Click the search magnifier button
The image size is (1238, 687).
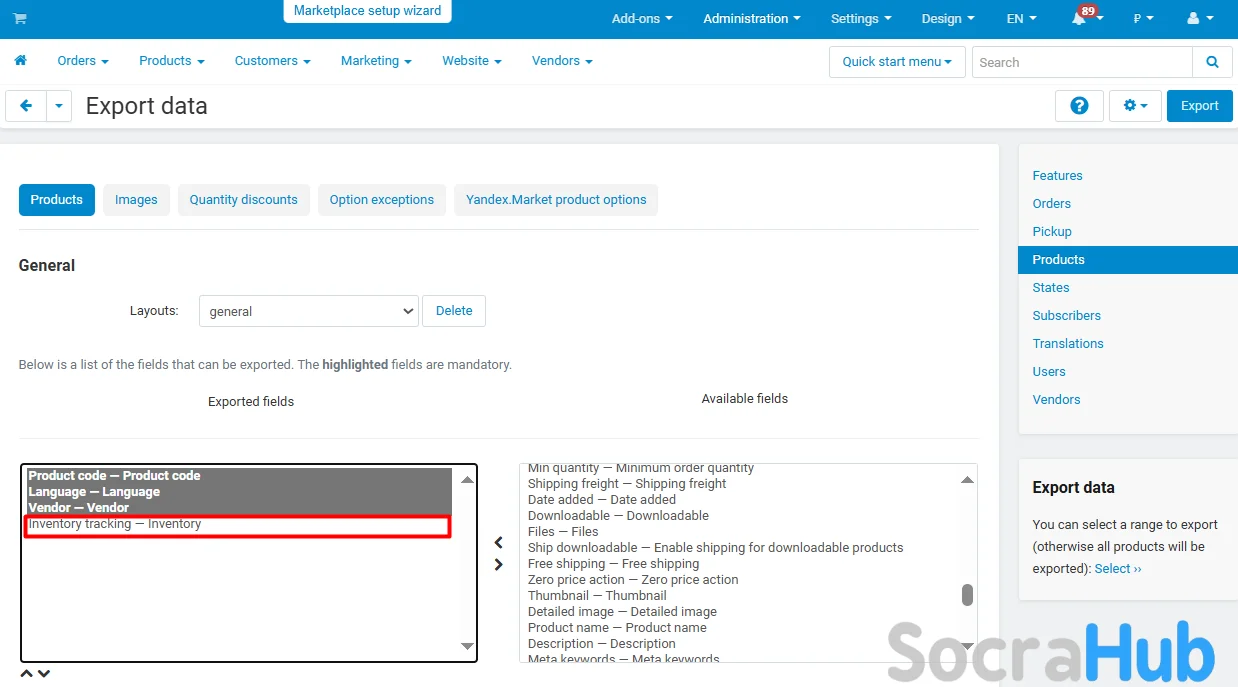click(x=1212, y=62)
